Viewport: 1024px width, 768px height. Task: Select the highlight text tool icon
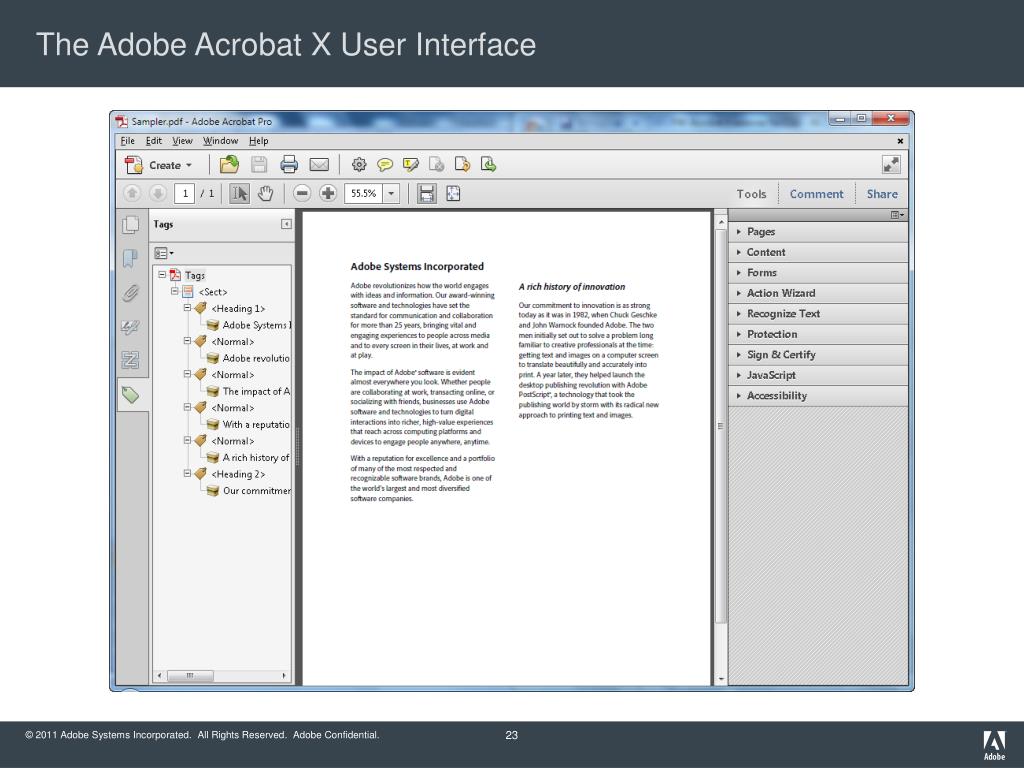pos(411,165)
